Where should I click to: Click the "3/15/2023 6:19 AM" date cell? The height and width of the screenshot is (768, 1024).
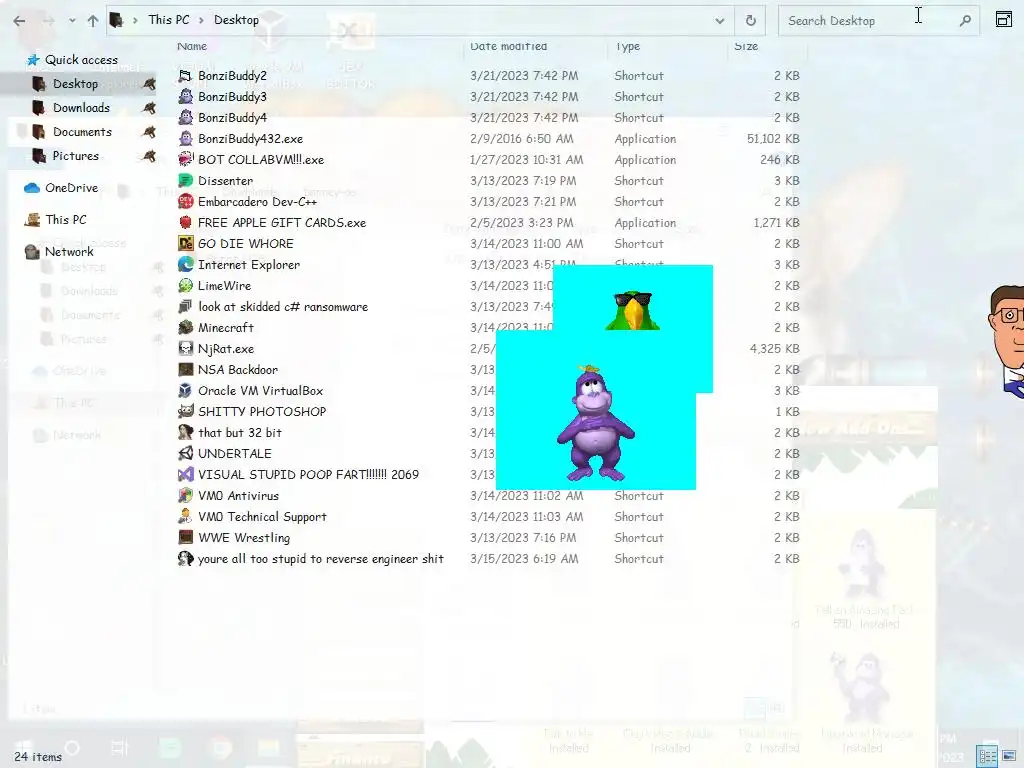[524, 559]
